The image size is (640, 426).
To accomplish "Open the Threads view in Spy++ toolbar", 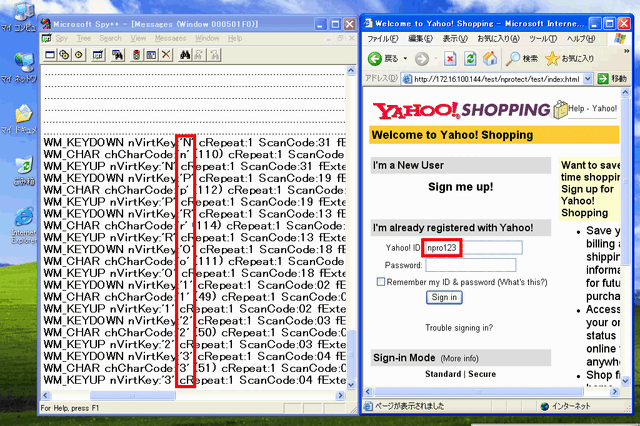I will 78,55.
